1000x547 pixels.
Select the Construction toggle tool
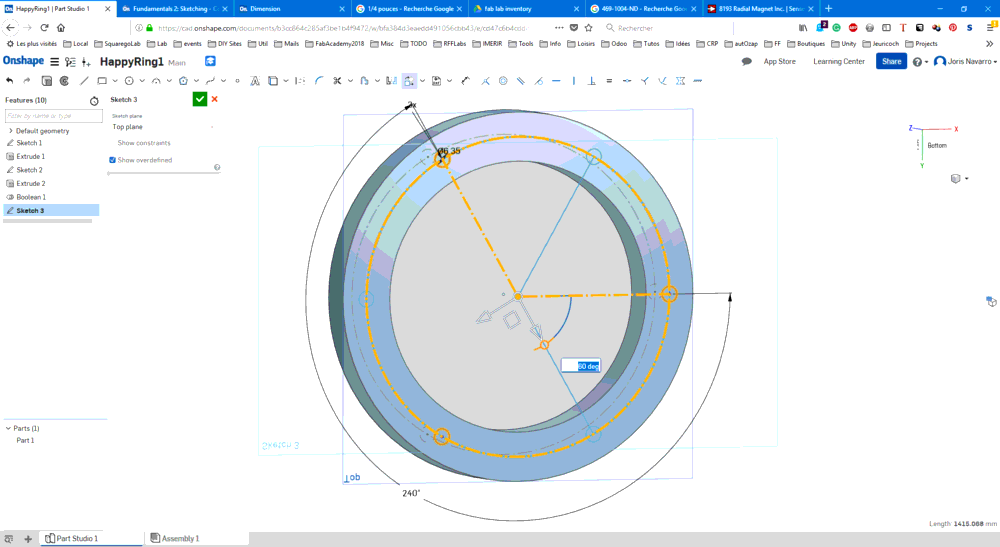pyautogui.click(x=300, y=81)
